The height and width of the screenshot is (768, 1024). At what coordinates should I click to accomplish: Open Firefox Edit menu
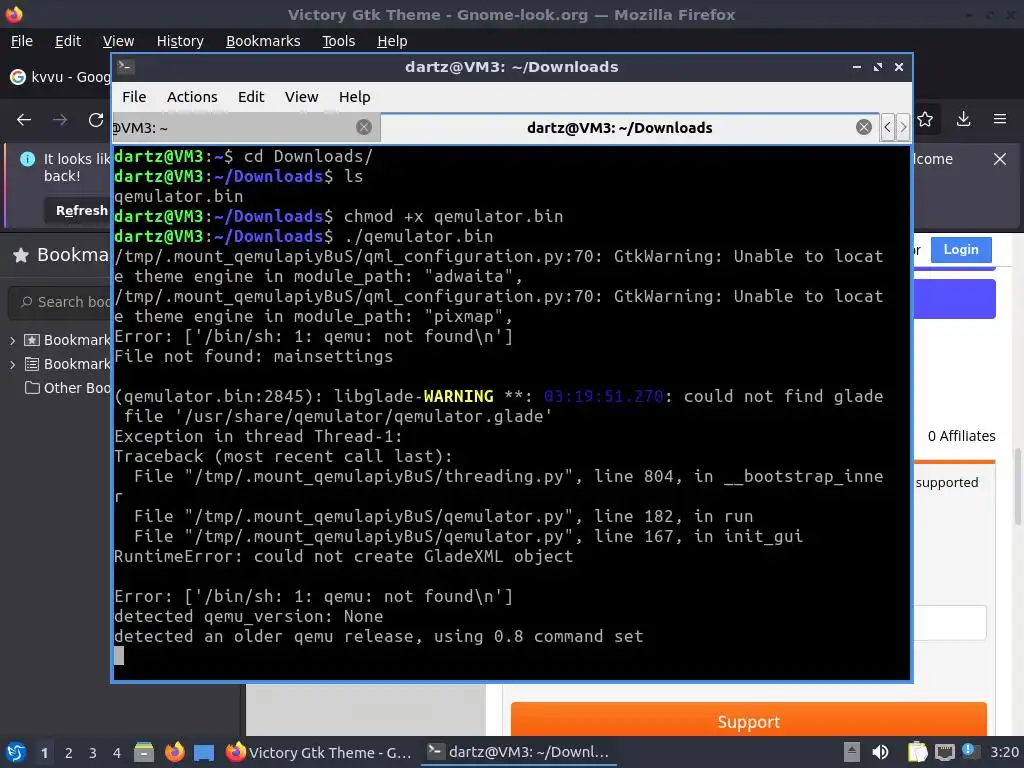(x=68, y=41)
